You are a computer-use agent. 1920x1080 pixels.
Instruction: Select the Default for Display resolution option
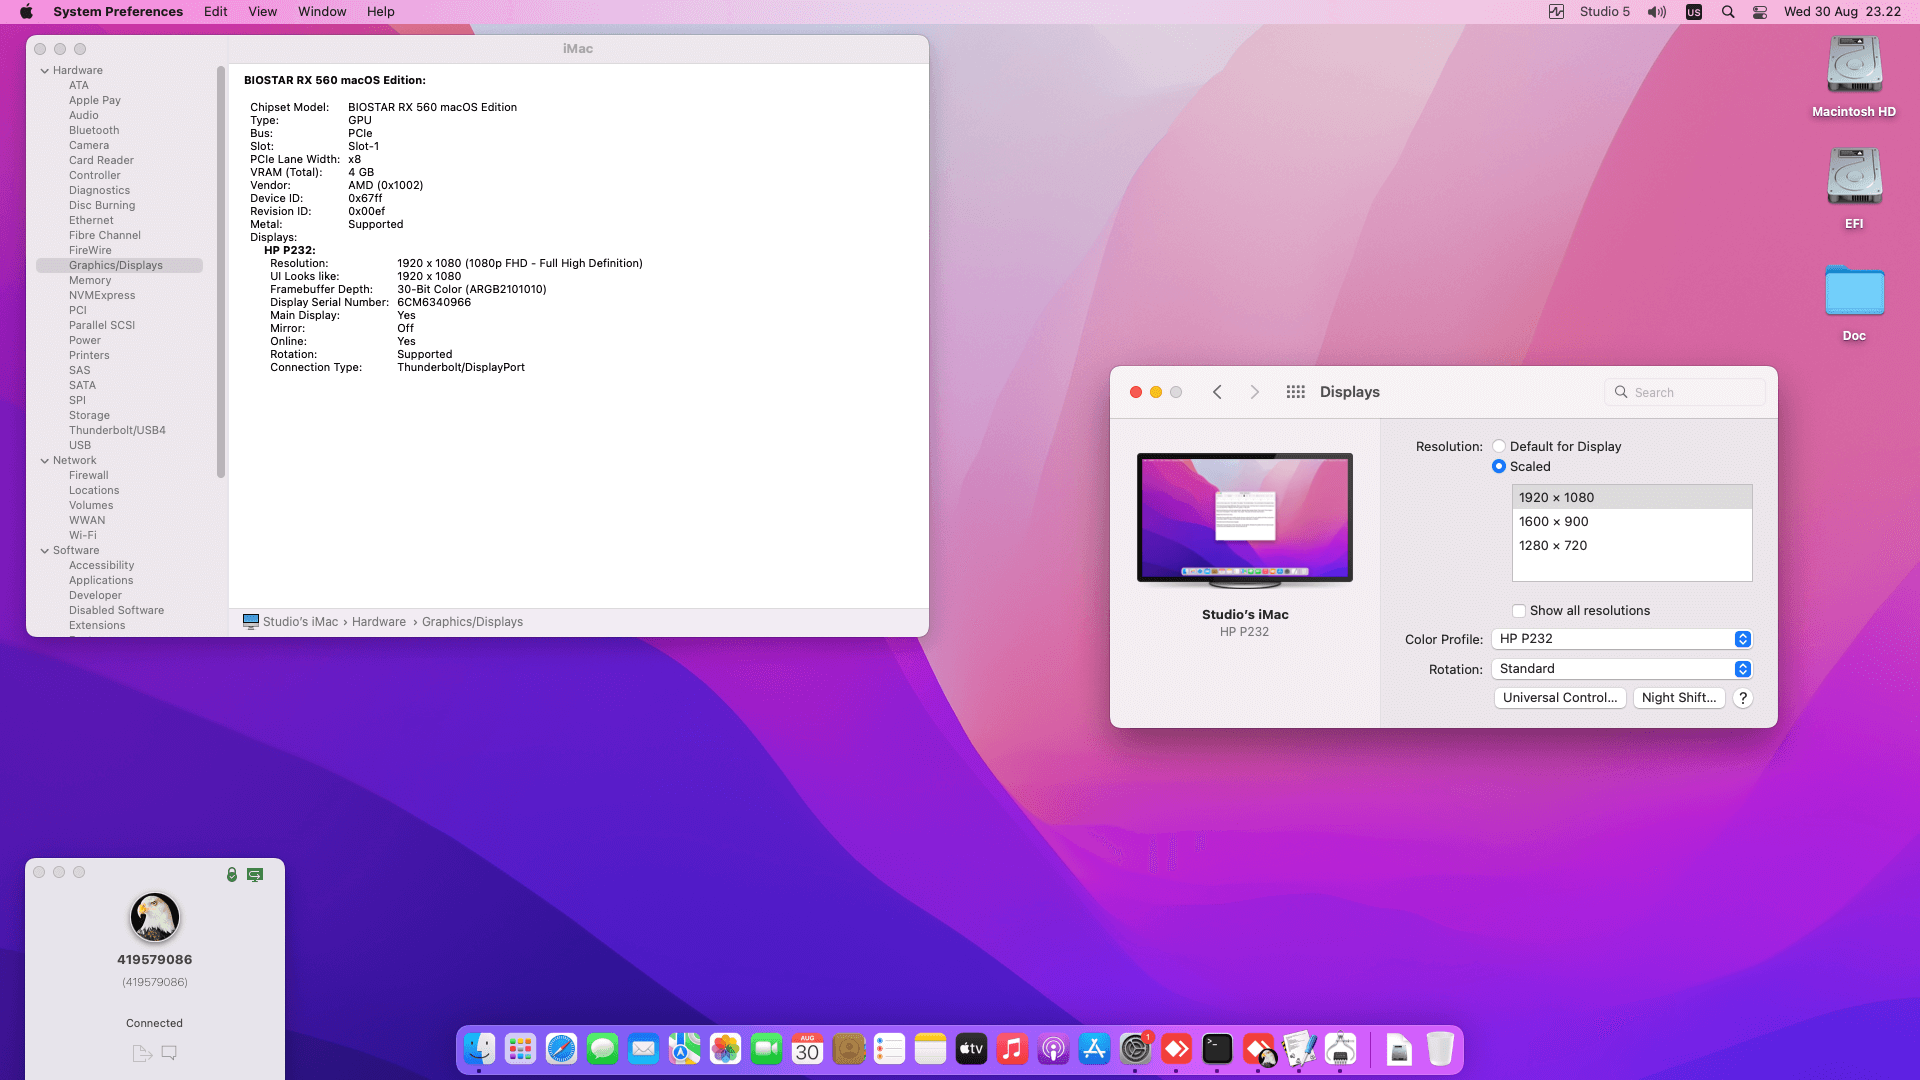[x=1499, y=447]
